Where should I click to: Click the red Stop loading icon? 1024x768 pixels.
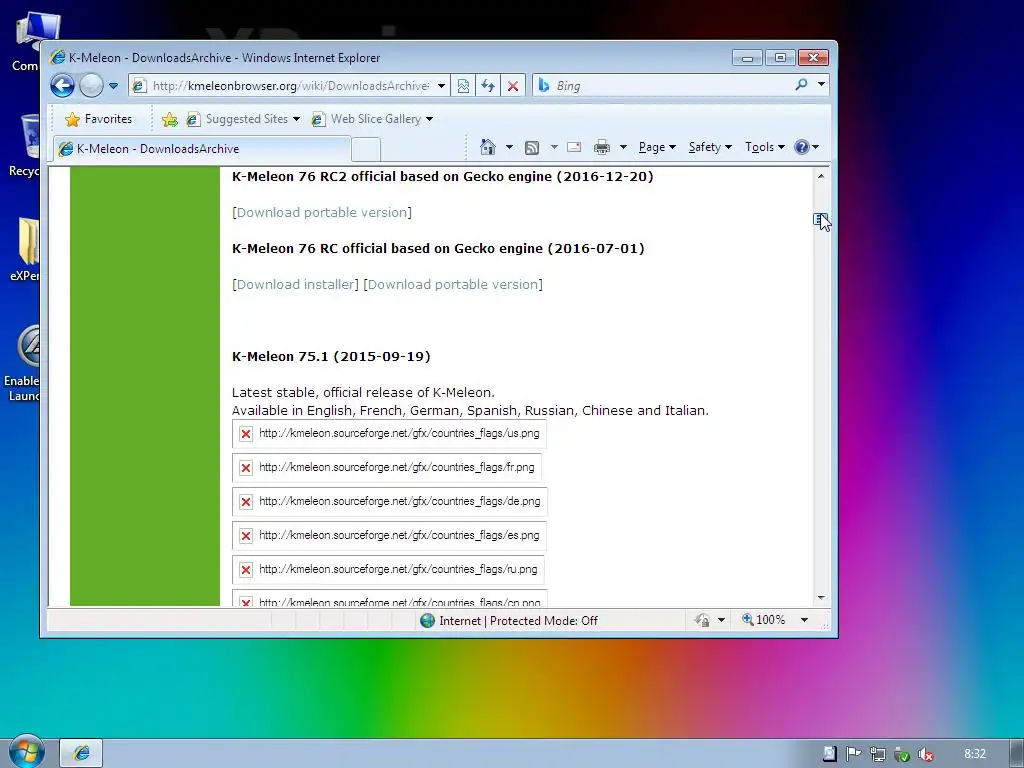click(x=513, y=86)
